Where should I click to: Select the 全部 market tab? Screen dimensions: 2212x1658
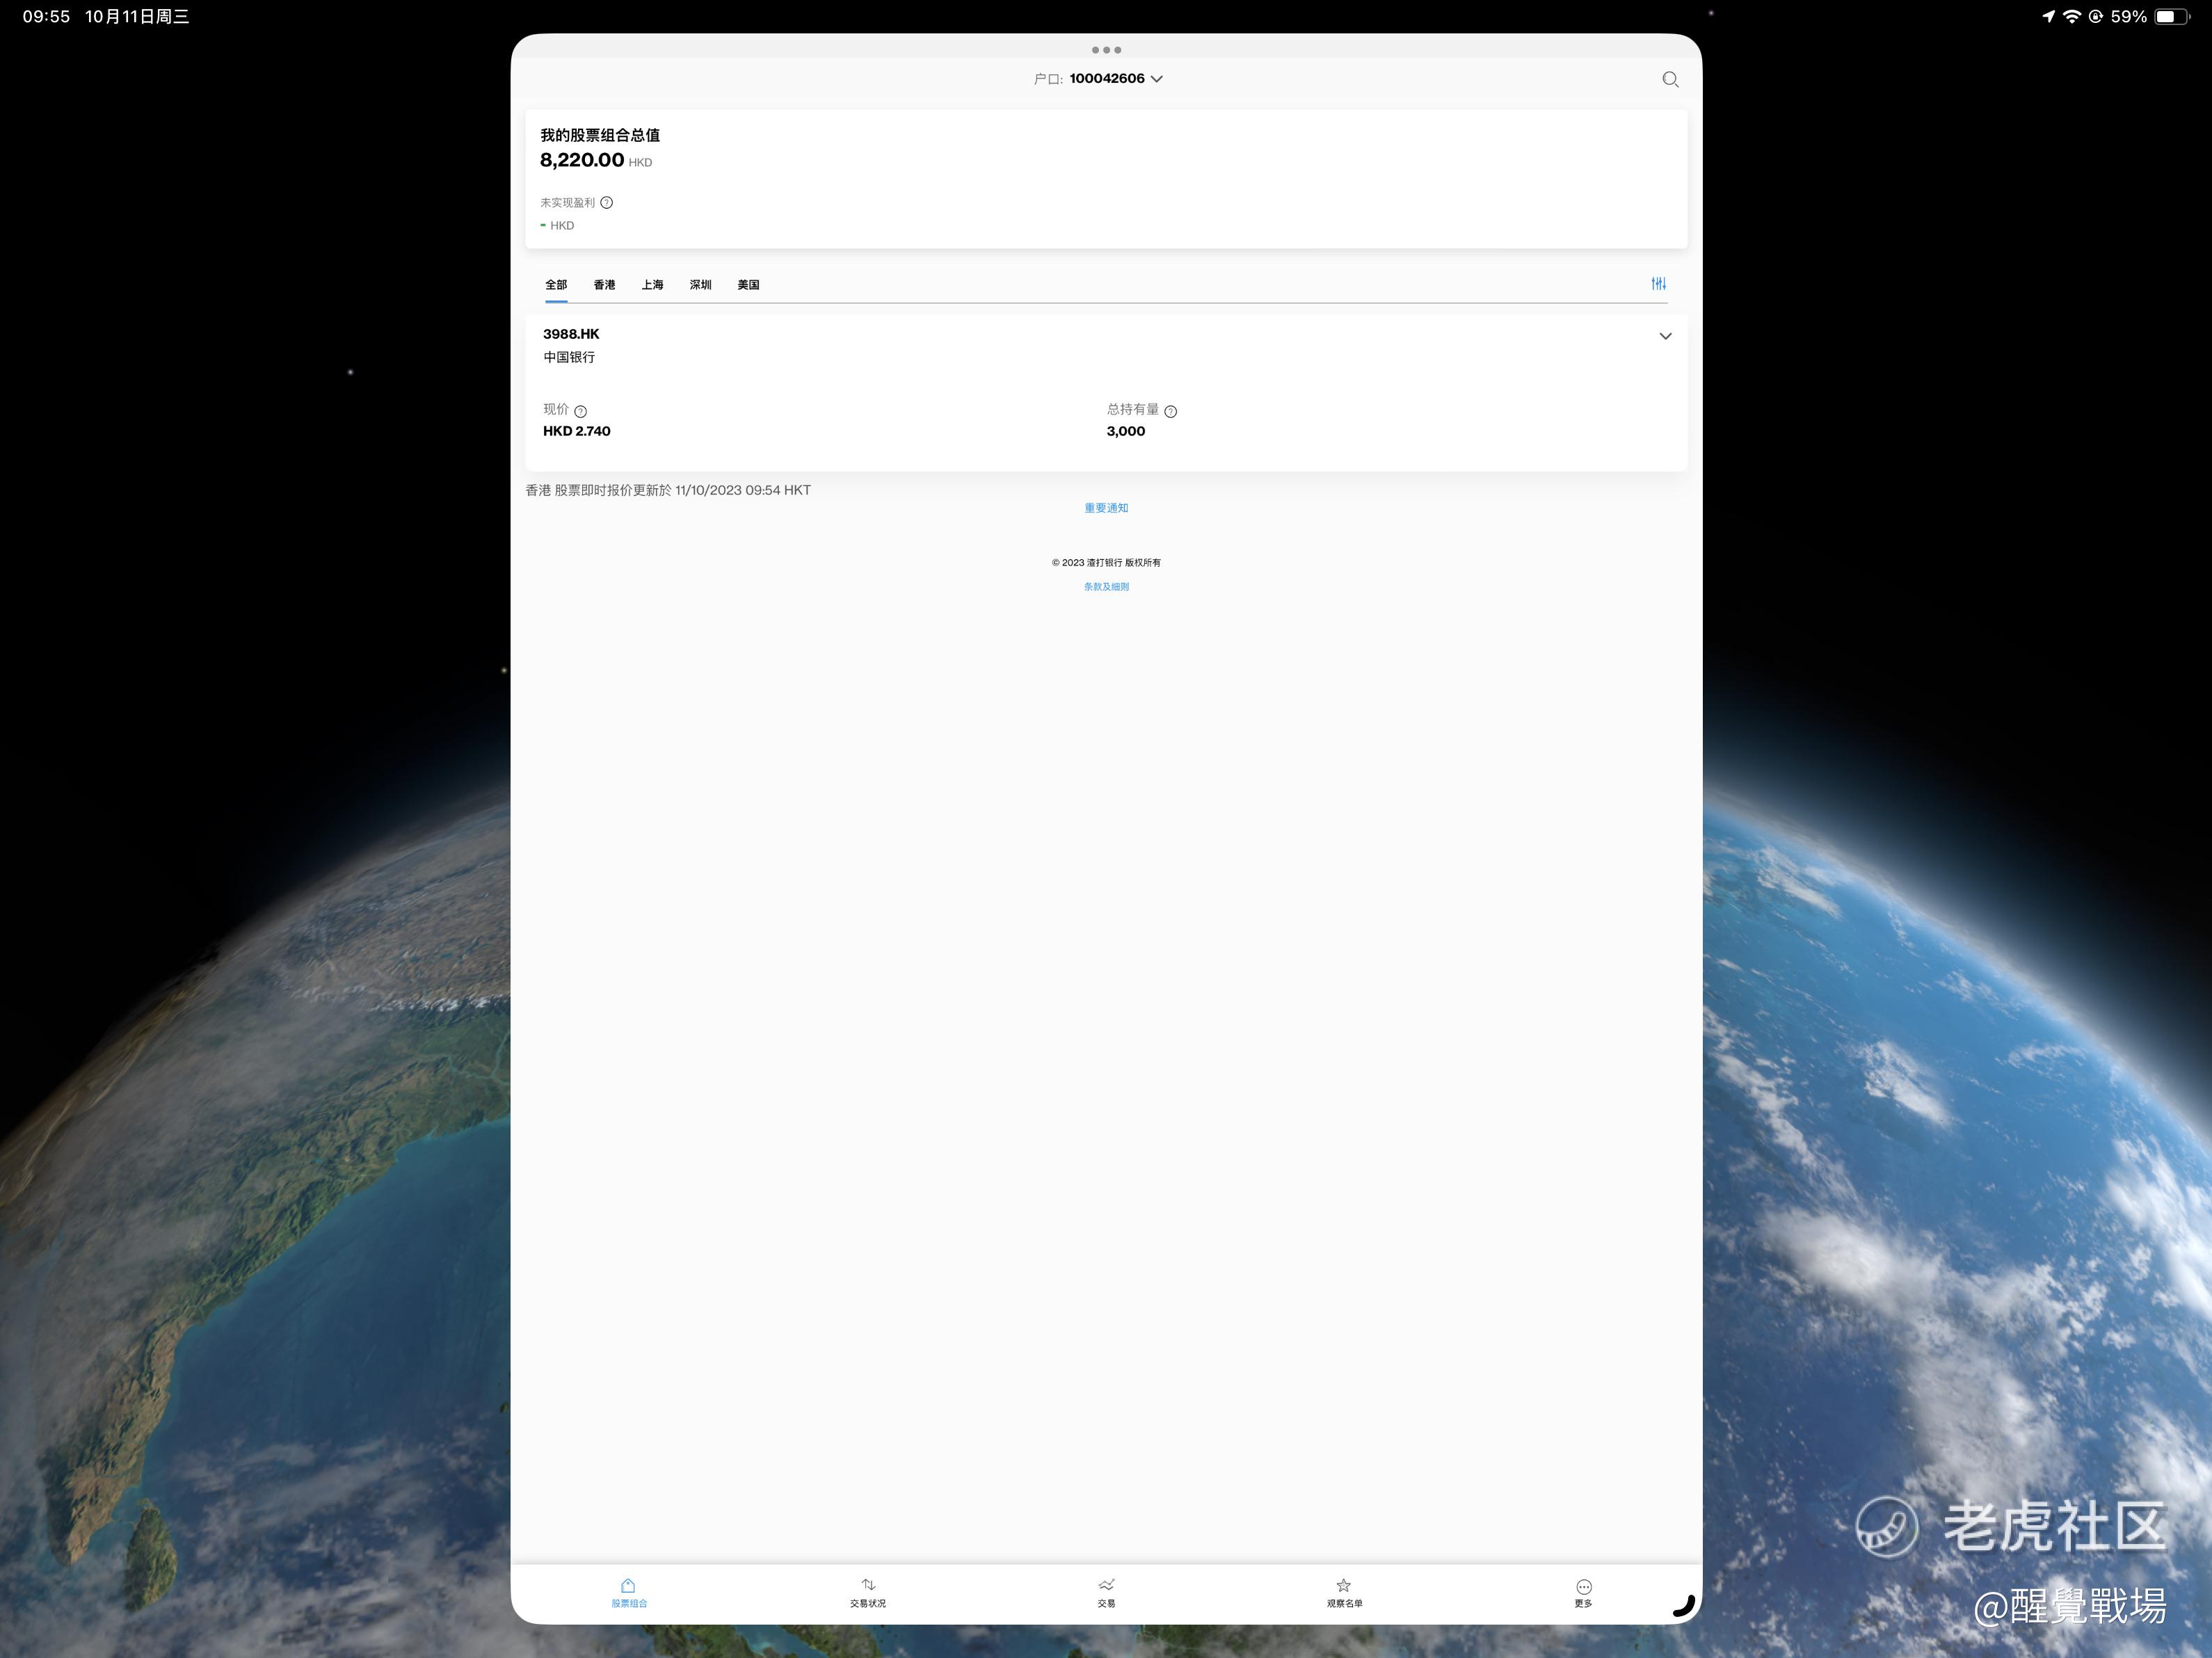point(556,285)
